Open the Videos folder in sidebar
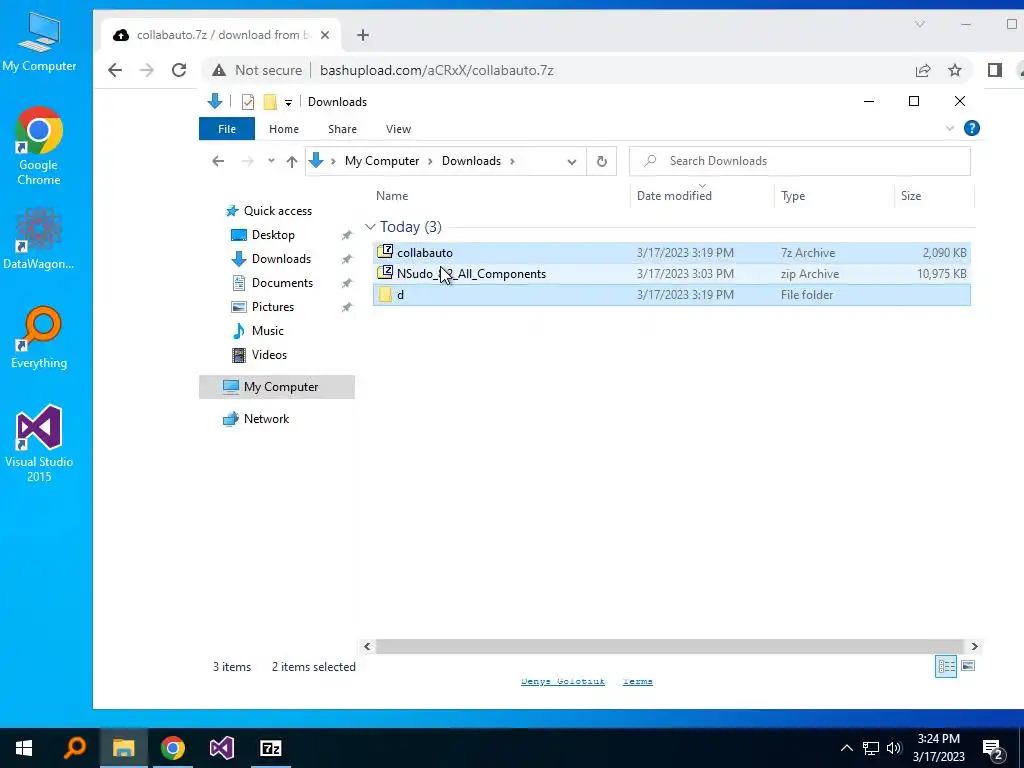Screen dimensions: 1024x768 [269, 355]
